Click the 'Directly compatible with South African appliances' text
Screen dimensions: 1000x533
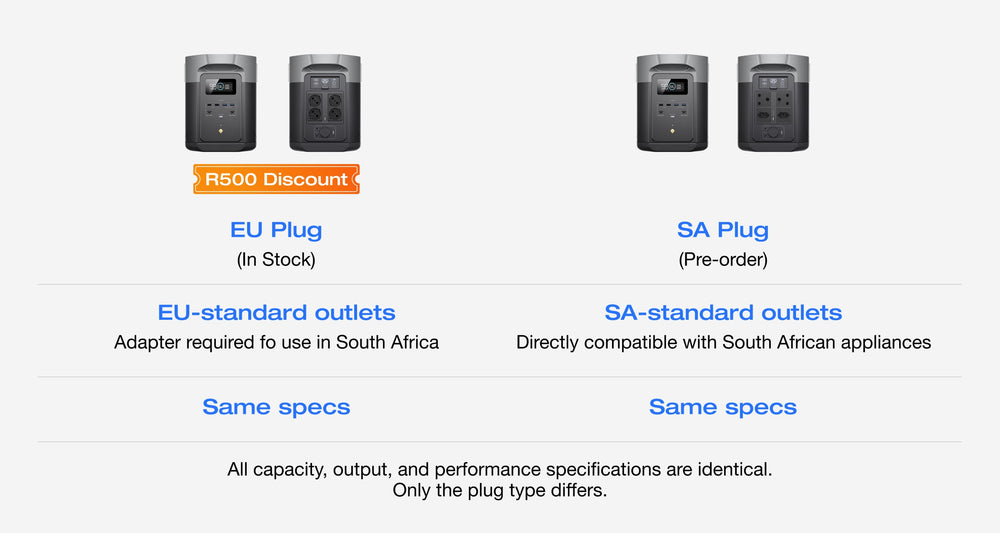723,342
